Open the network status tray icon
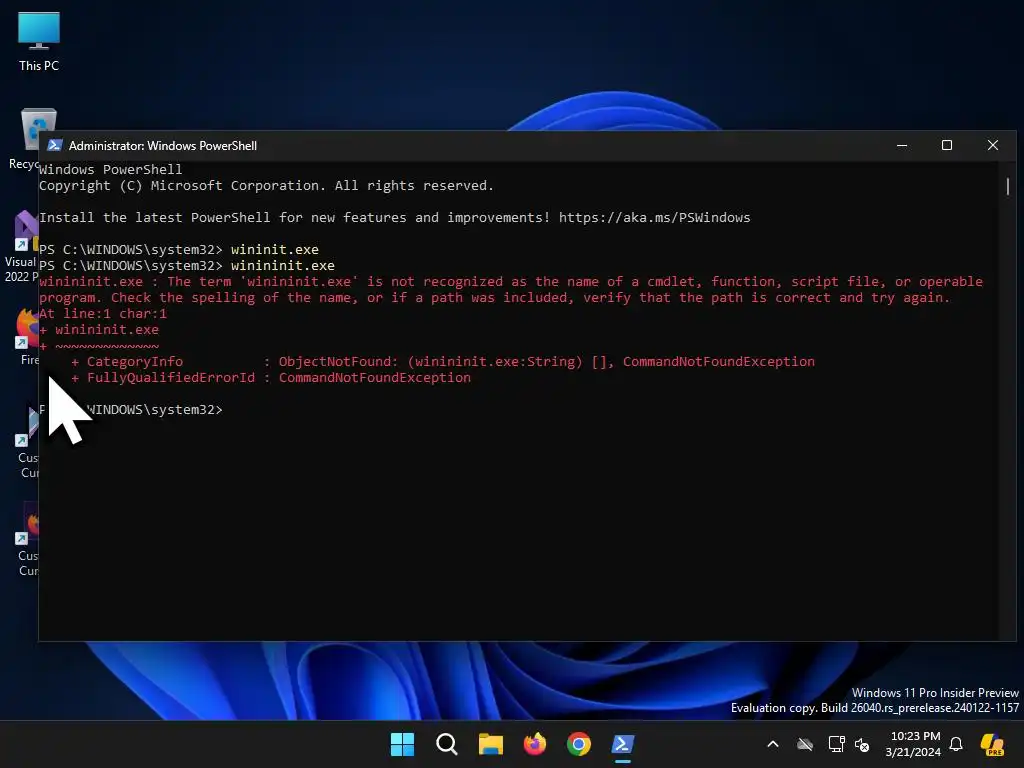The width and height of the screenshot is (1024, 768). (836, 744)
